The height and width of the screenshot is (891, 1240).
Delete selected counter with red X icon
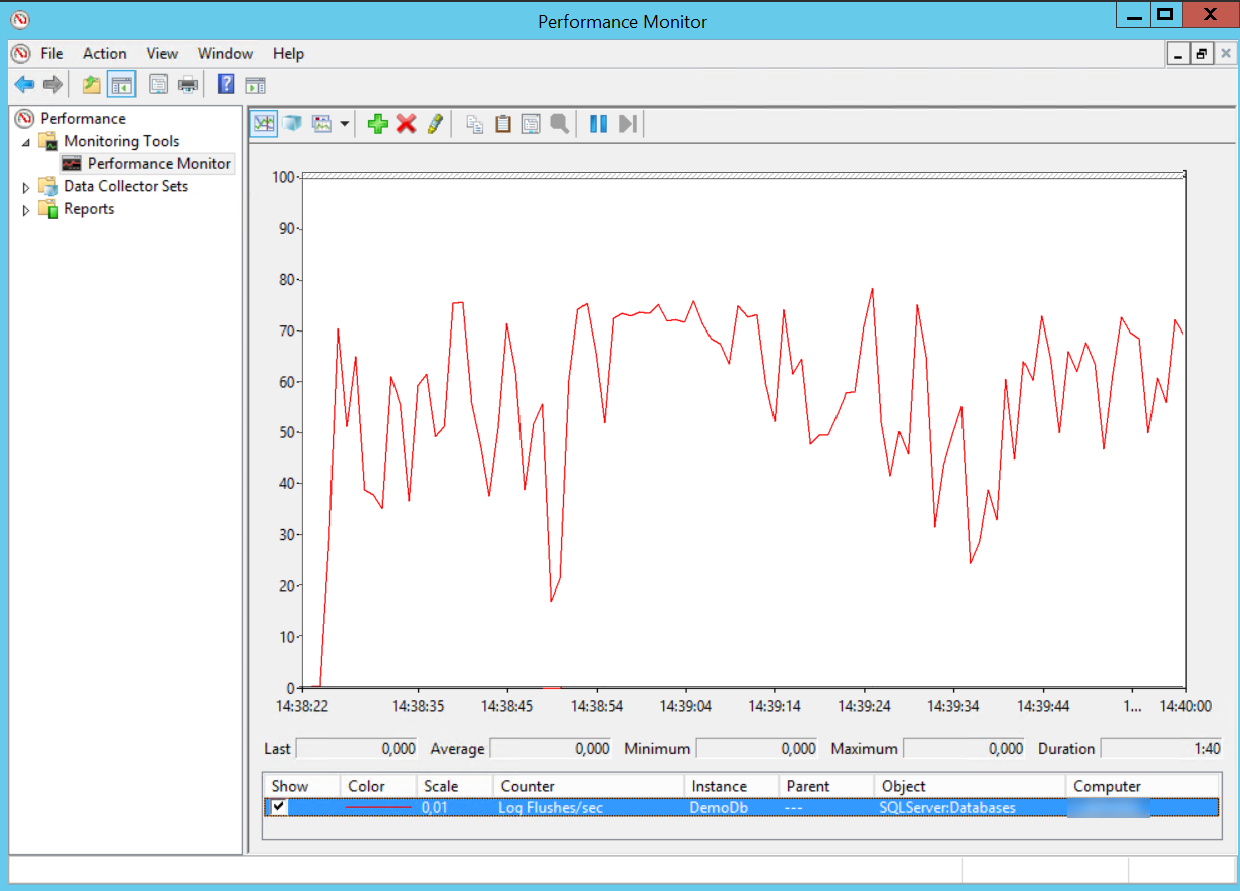[406, 124]
